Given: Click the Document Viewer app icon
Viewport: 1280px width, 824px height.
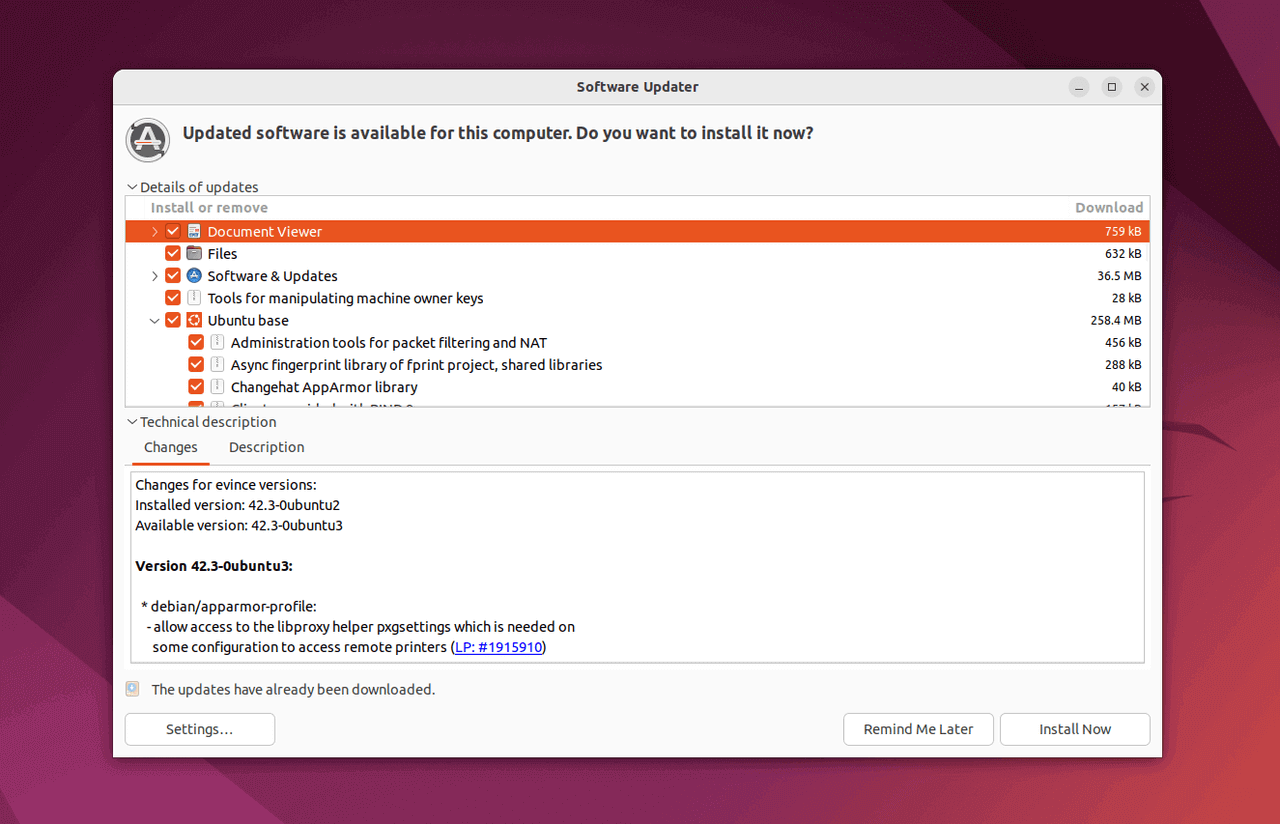Looking at the screenshot, I should (194, 232).
